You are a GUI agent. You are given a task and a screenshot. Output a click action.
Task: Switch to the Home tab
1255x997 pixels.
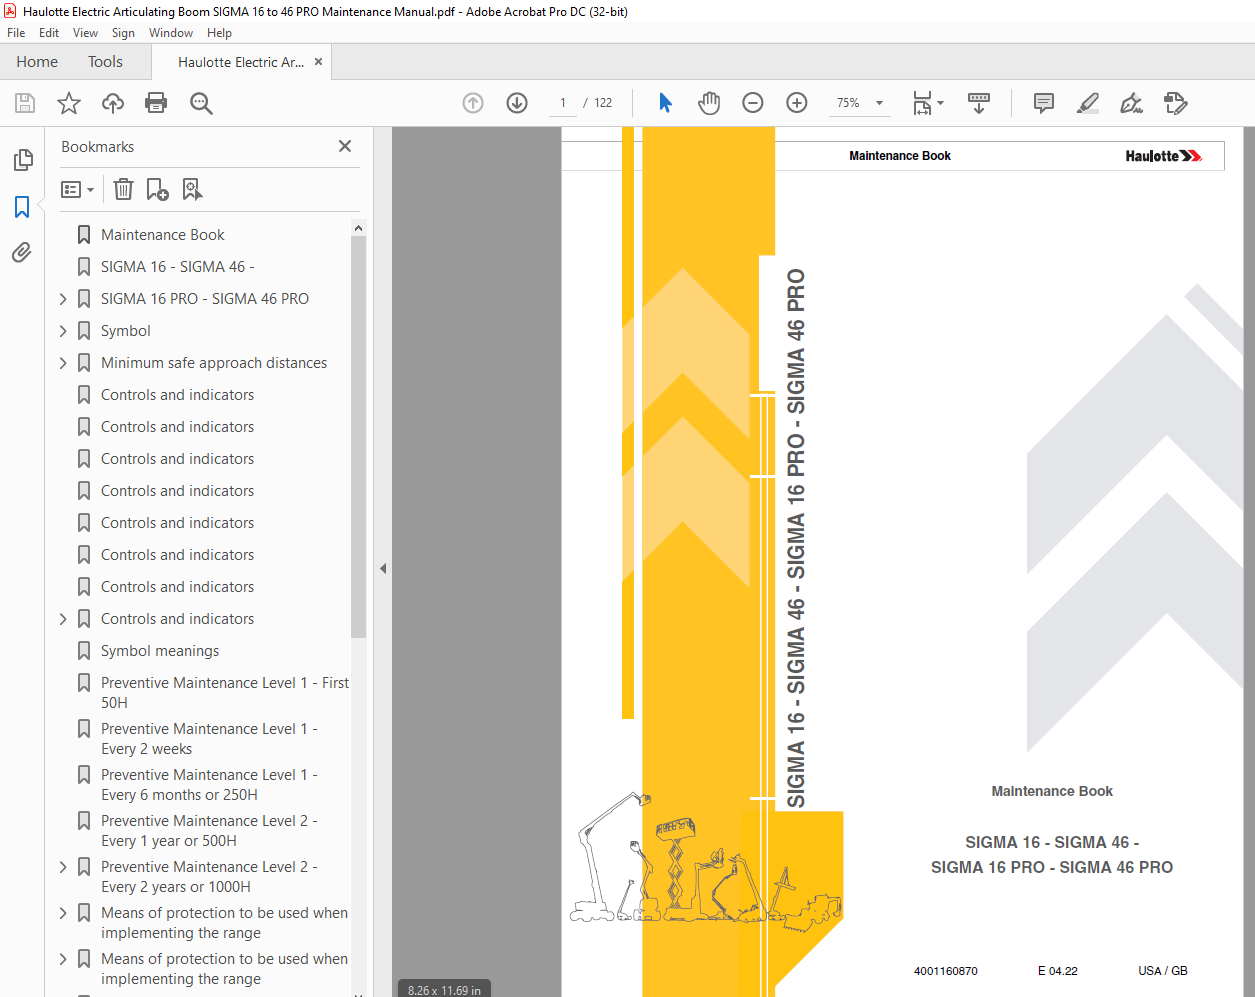(37, 62)
